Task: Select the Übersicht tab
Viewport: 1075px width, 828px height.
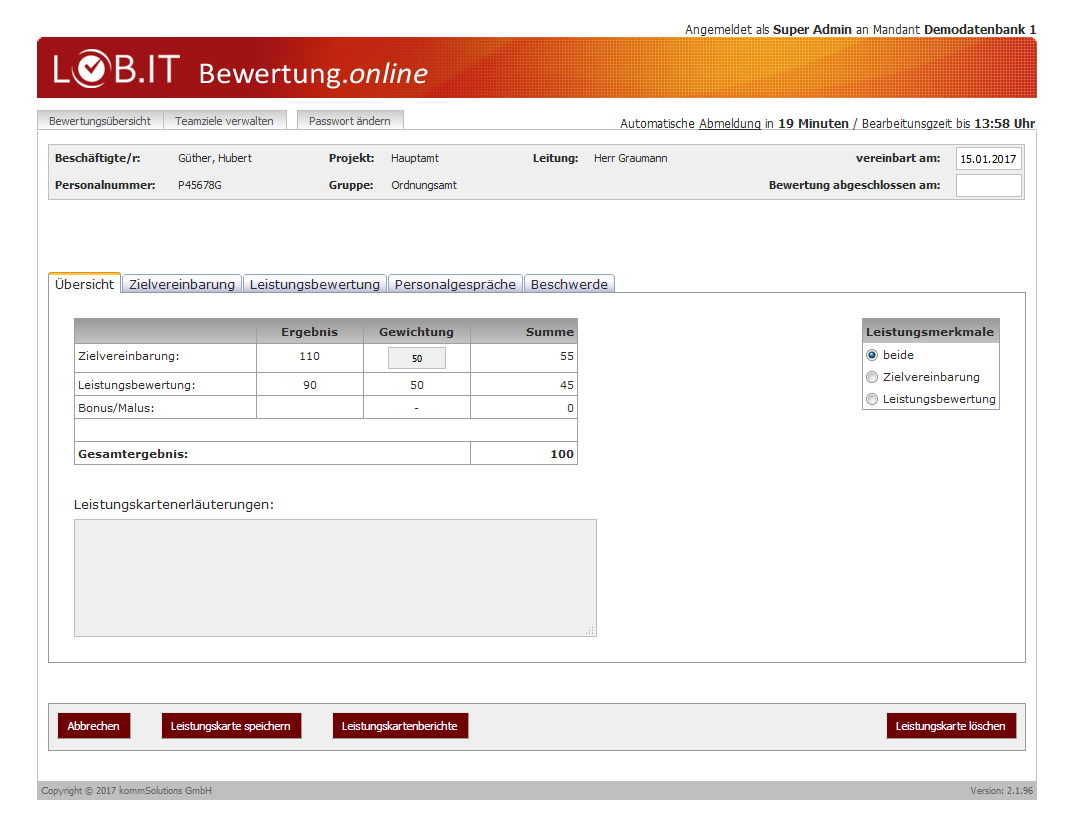Action: tap(84, 284)
